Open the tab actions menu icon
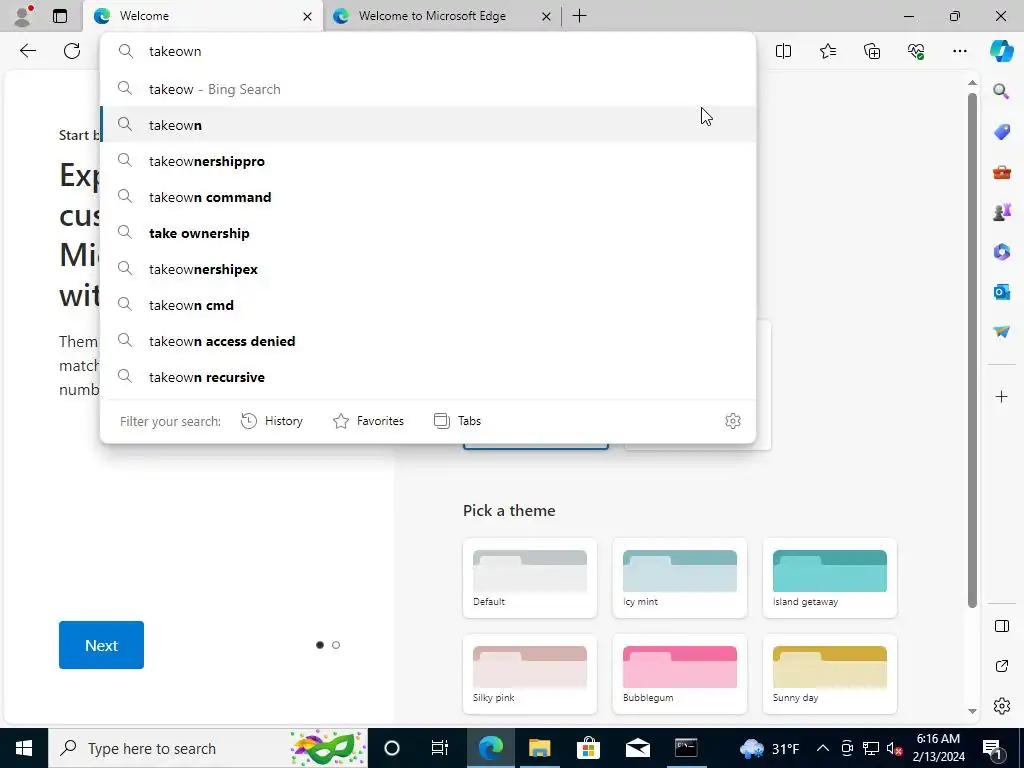The width and height of the screenshot is (1024, 768). (60, 16)
